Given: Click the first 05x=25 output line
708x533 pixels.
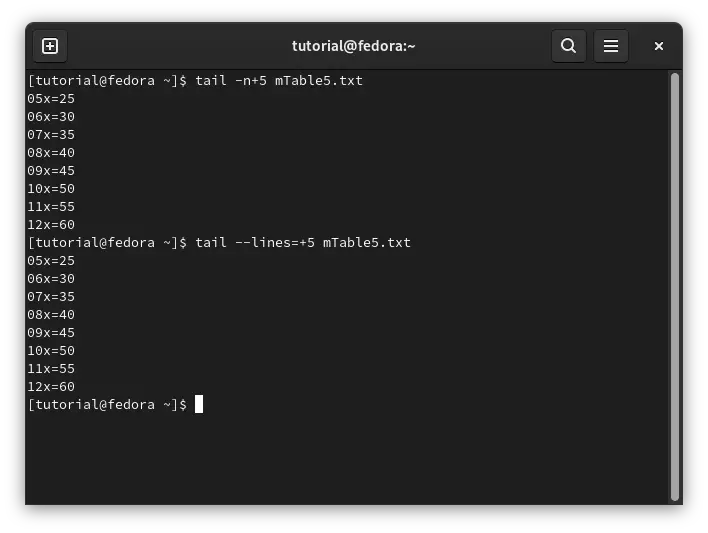Looking at the screenshot, I should (x=51, y=99).
